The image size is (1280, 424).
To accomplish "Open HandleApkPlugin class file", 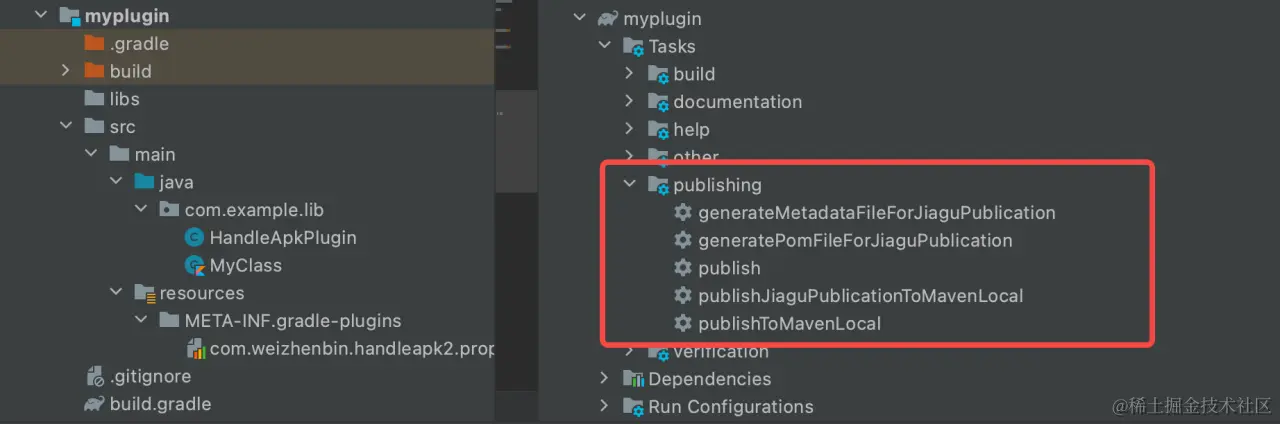I will click(283, 238).
